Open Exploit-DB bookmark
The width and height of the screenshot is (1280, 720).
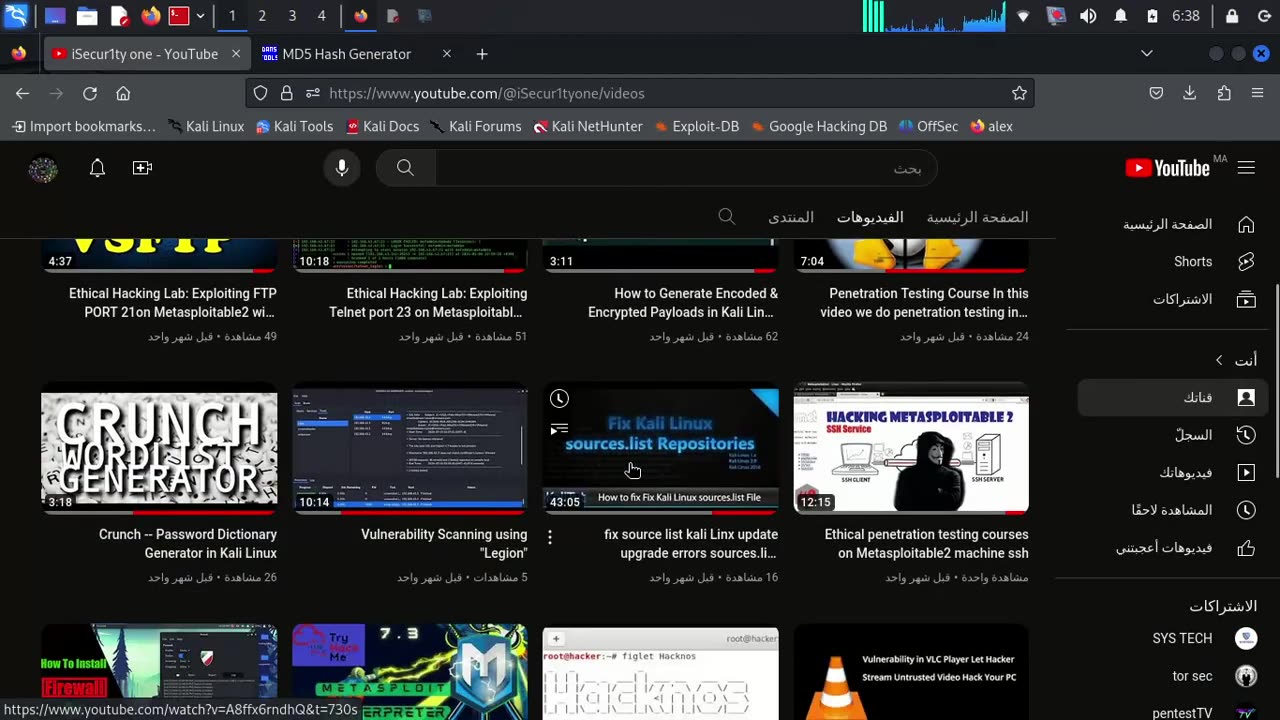[x=696, y=126]
